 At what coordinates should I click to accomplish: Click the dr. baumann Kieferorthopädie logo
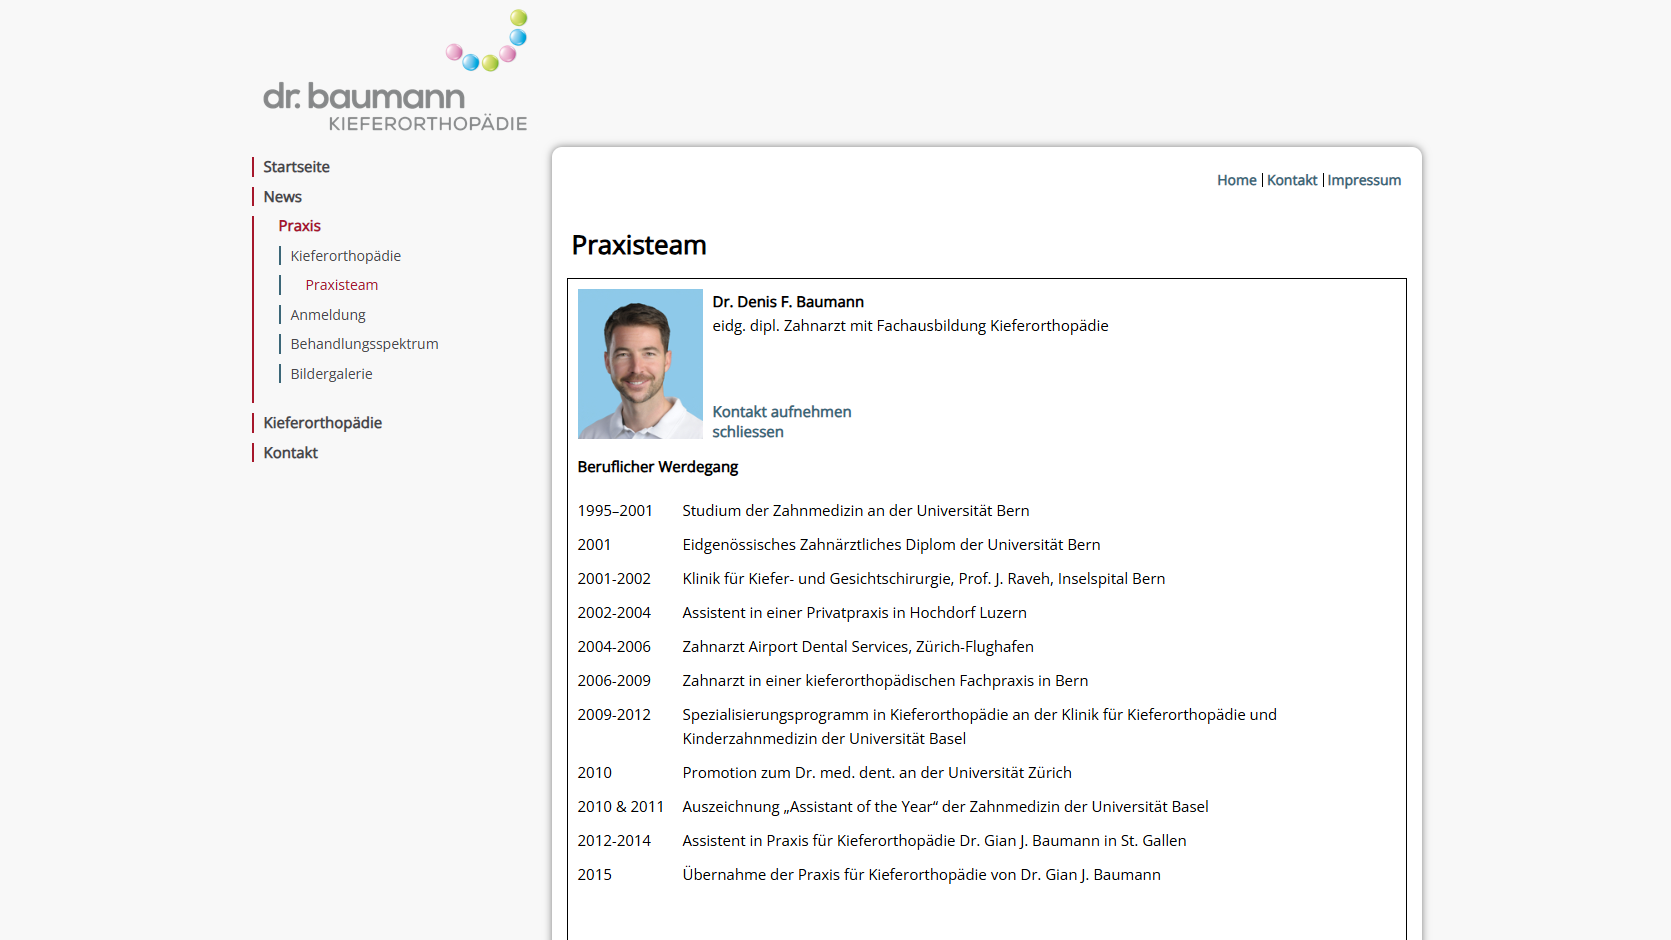tap(395, 71)
